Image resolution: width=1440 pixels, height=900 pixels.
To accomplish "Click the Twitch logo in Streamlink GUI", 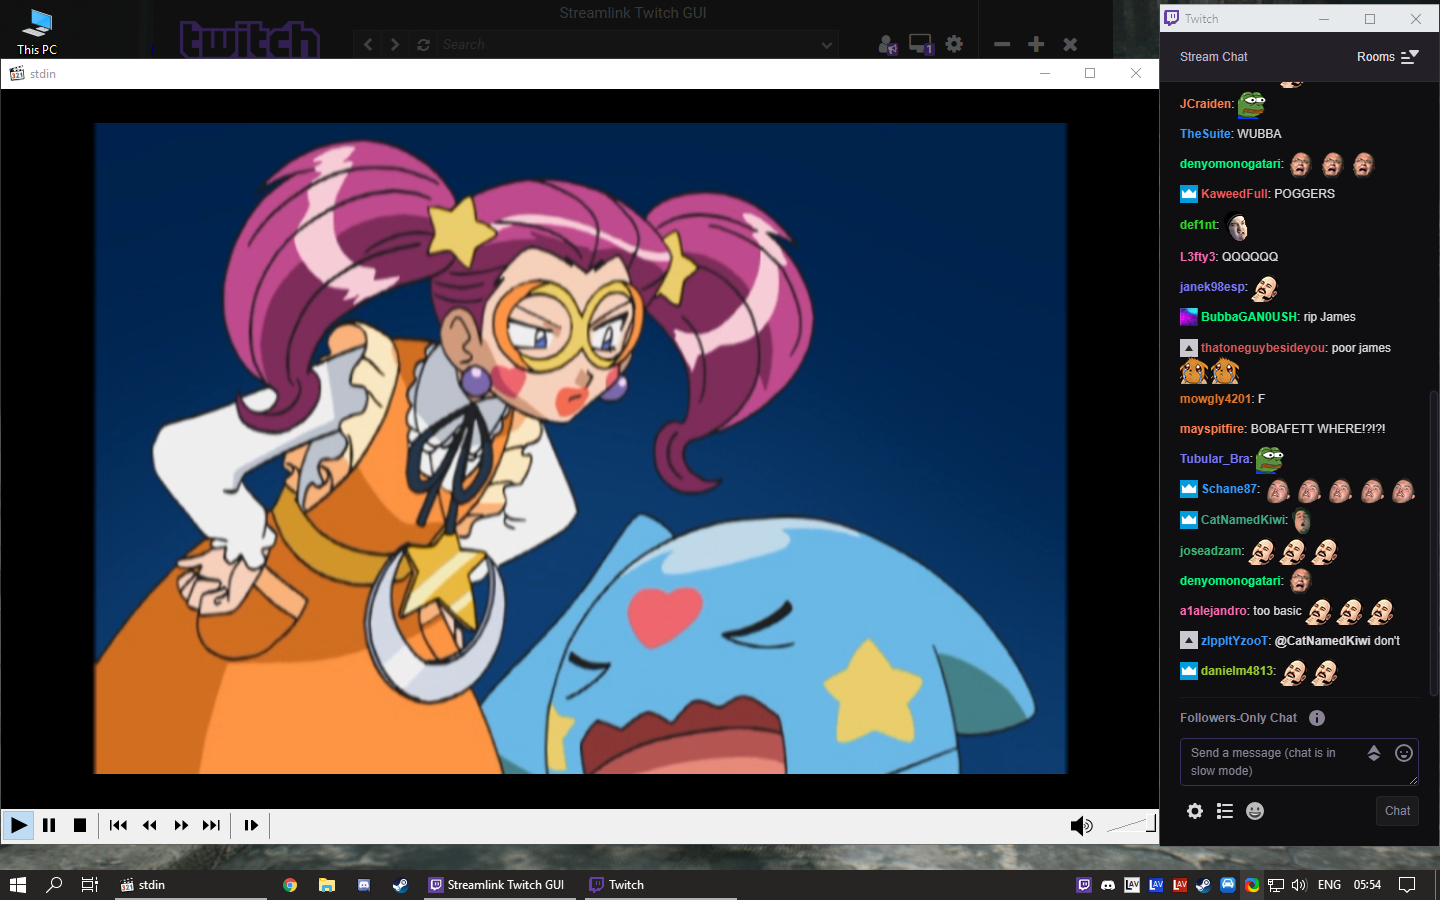I will pos(250,40).
